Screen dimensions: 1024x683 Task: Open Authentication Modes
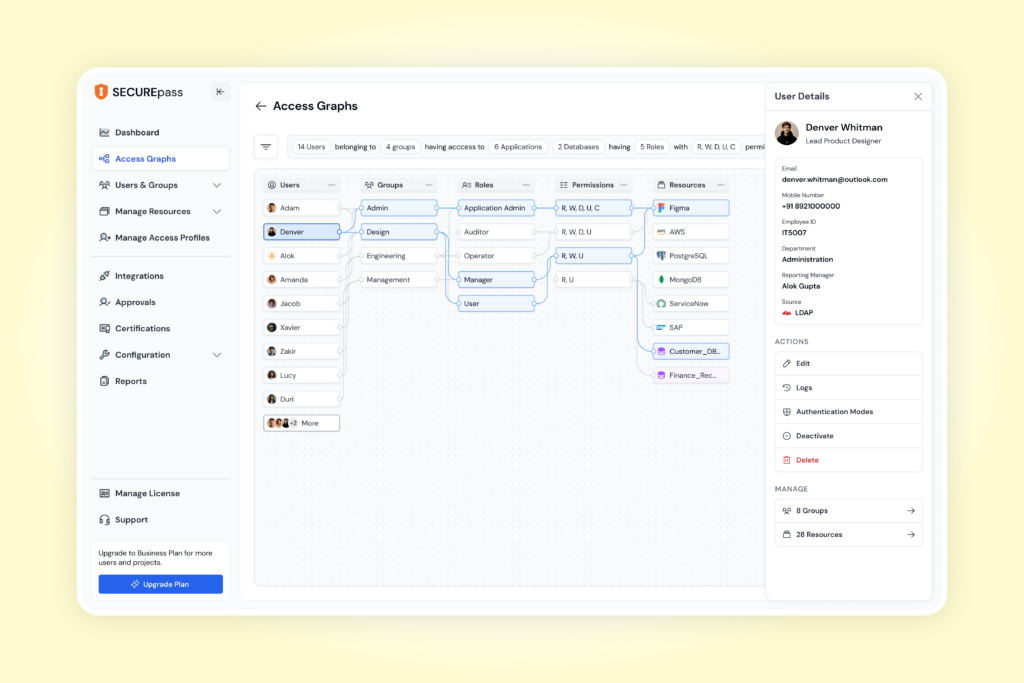pos(848,412)
